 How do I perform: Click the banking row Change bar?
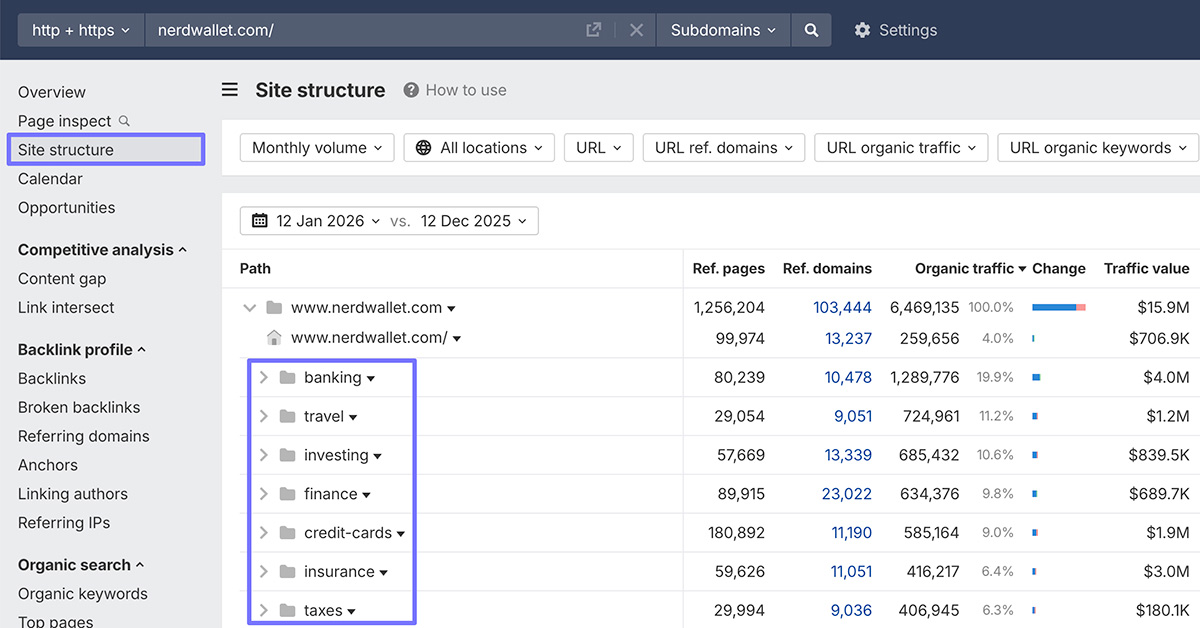coord(1037,378)
